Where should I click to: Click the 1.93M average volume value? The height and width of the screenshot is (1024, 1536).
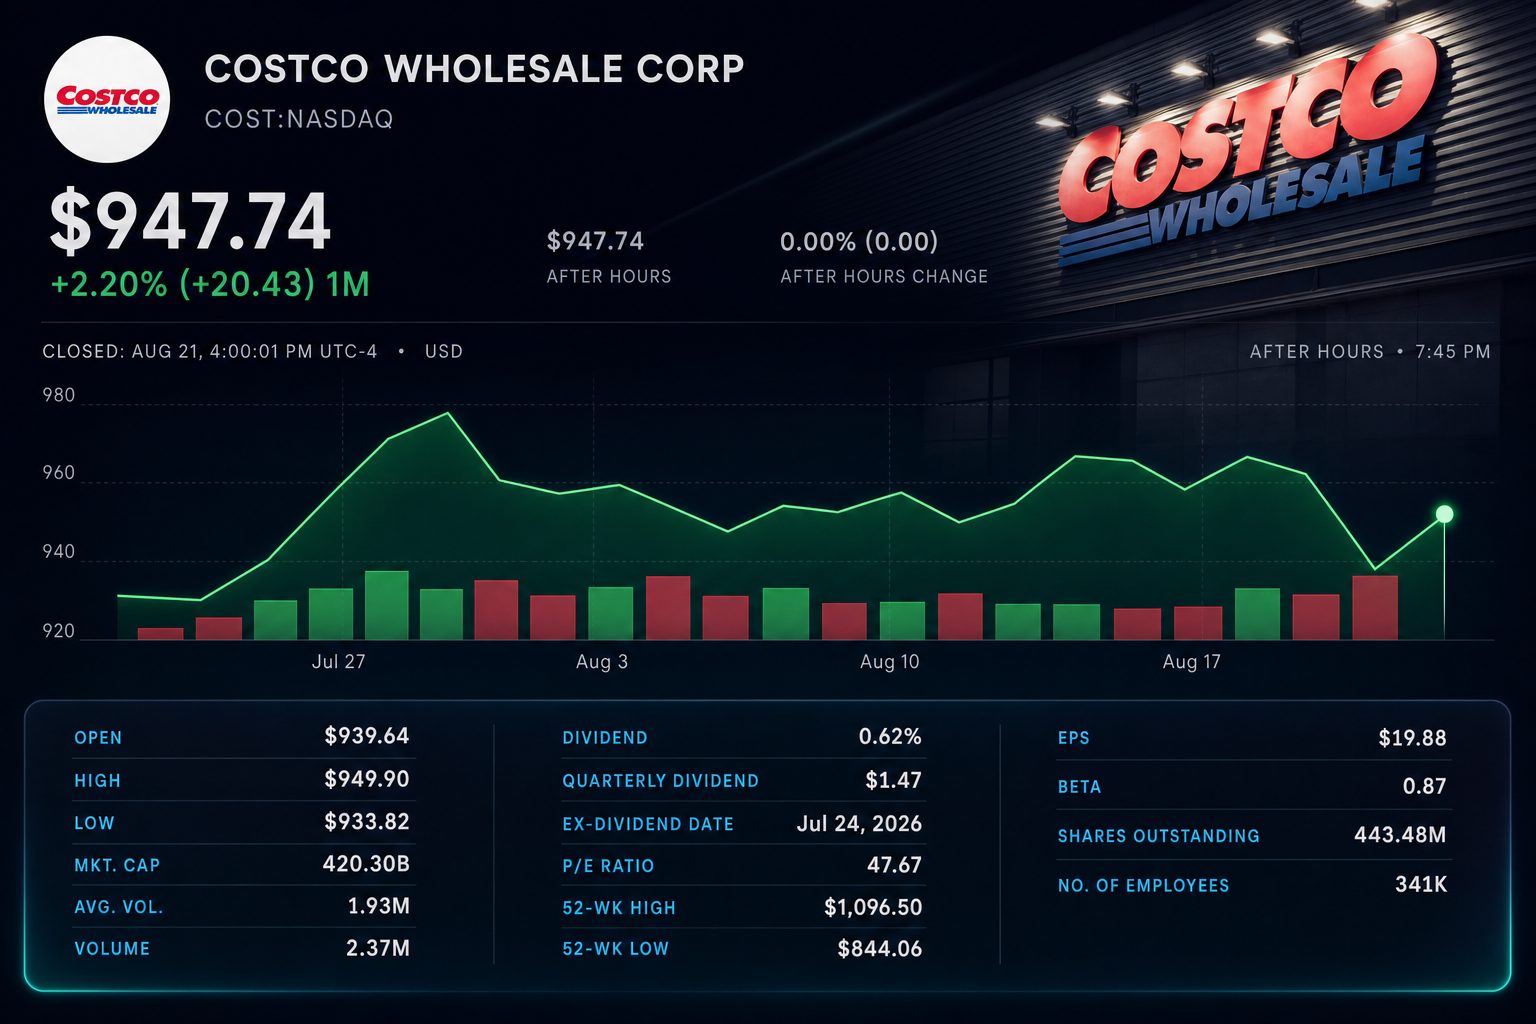point(378,906)
